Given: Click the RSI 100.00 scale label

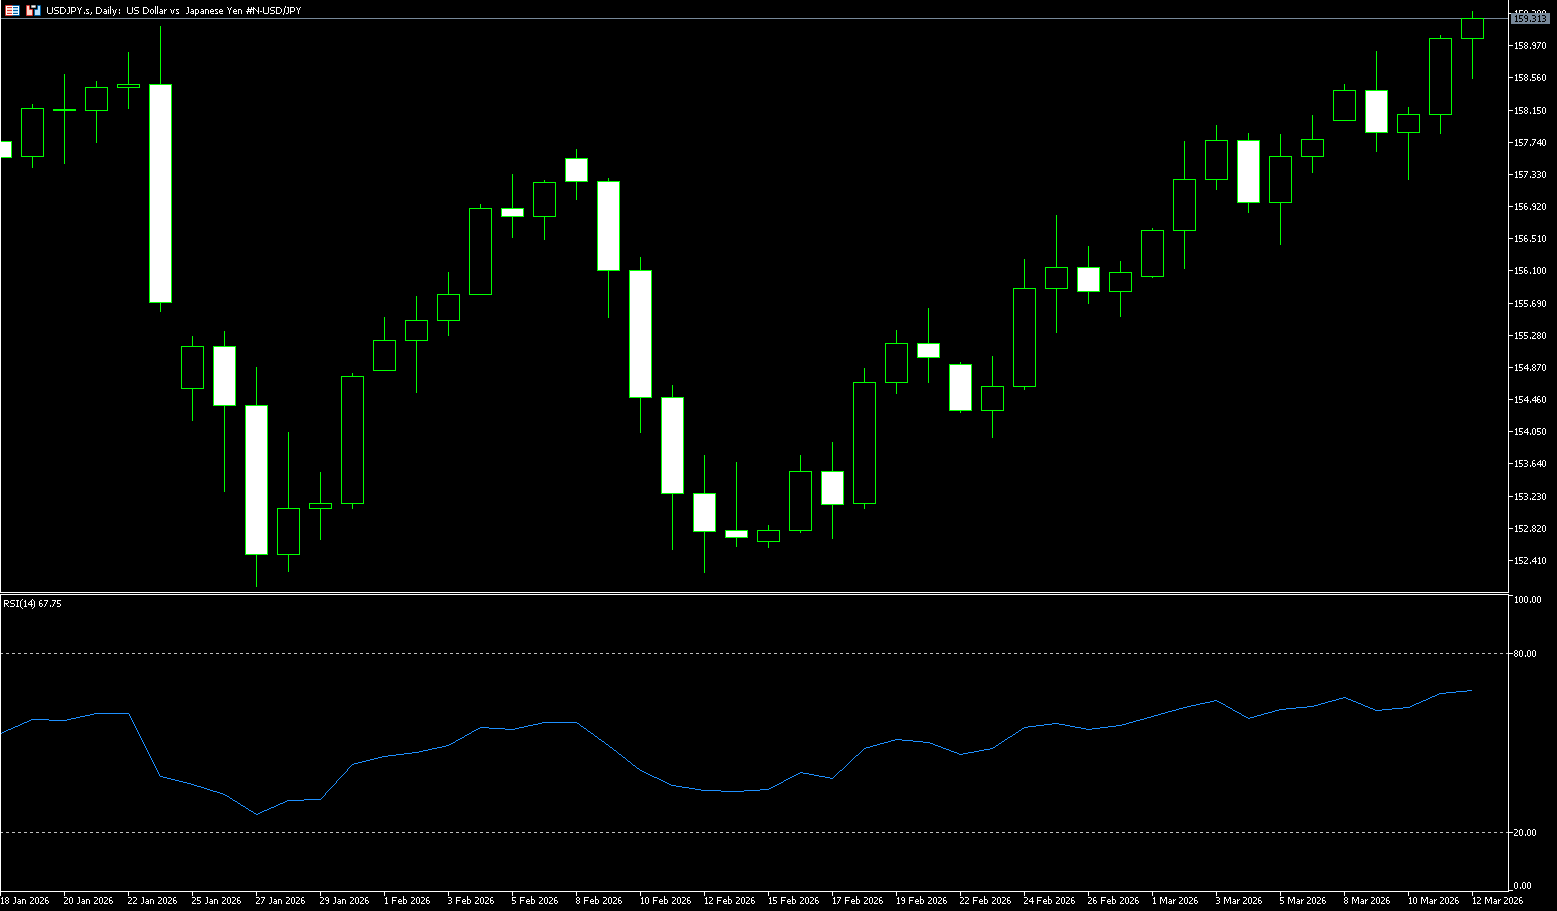Looking at the screenshot, I should (1527, 600).
